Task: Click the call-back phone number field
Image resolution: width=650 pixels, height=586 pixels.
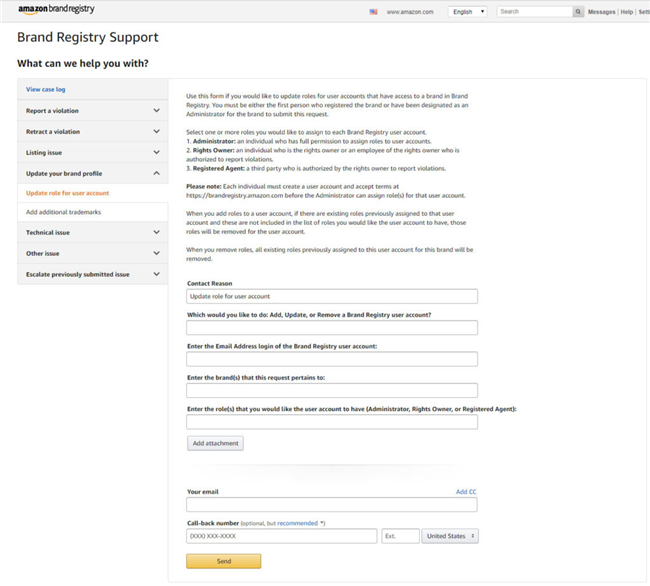Action: pos(281,536)
